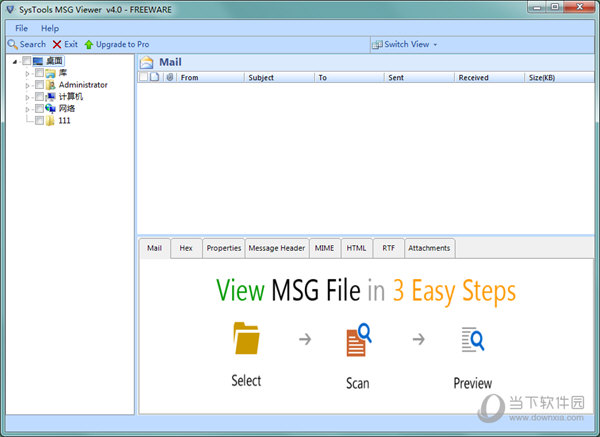600x437 pixels.
Task: Click the computer icon beside 计算机
Action: tap(51, 96)
